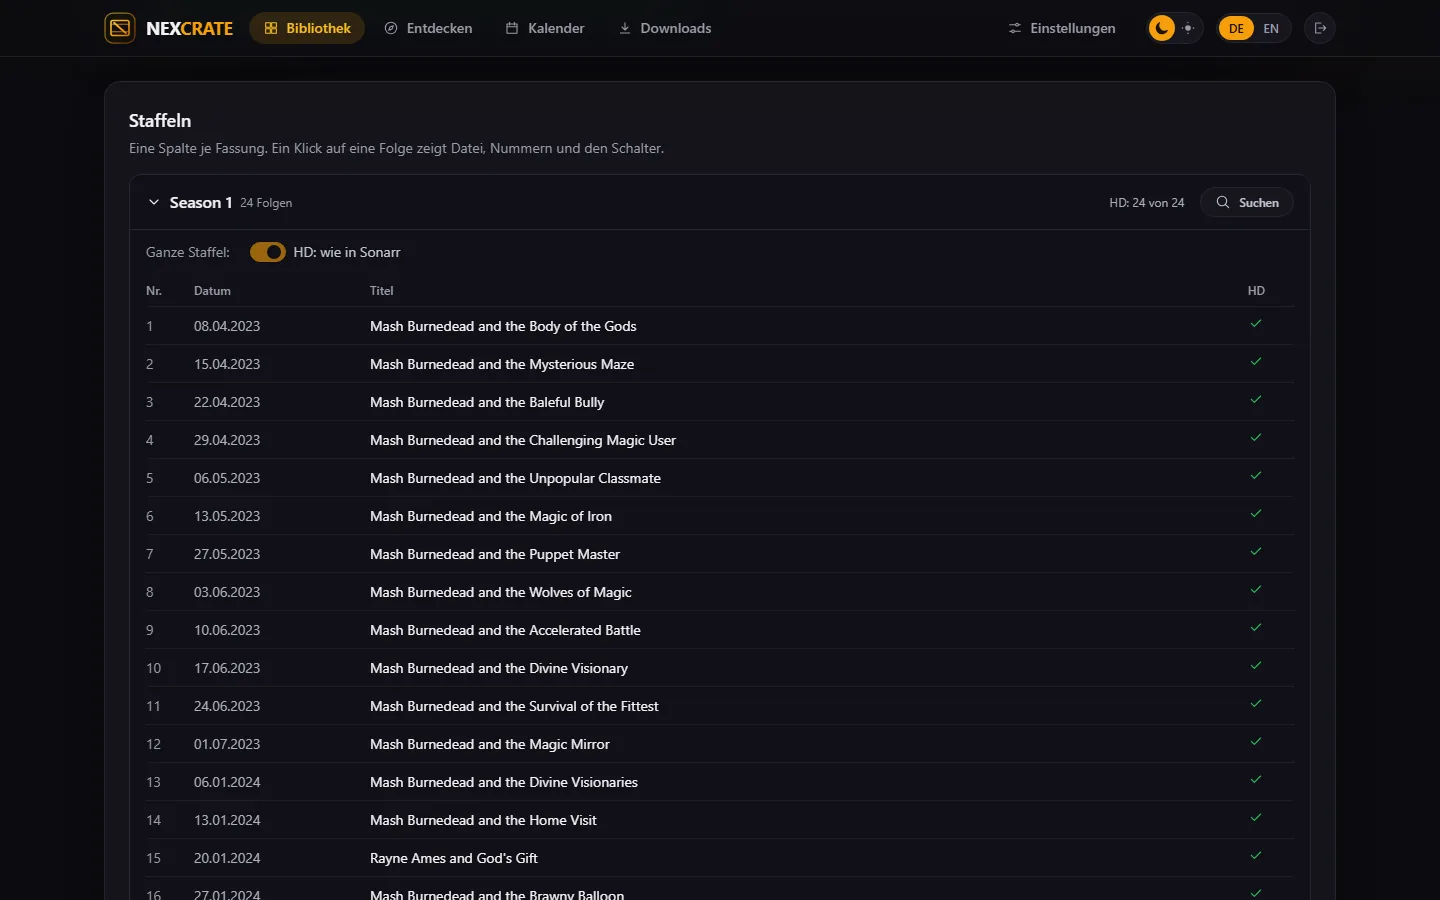Click the logout icon
Image resolution: width=1440 pixels, height=900 pixels.
[x=1320, y=28]
